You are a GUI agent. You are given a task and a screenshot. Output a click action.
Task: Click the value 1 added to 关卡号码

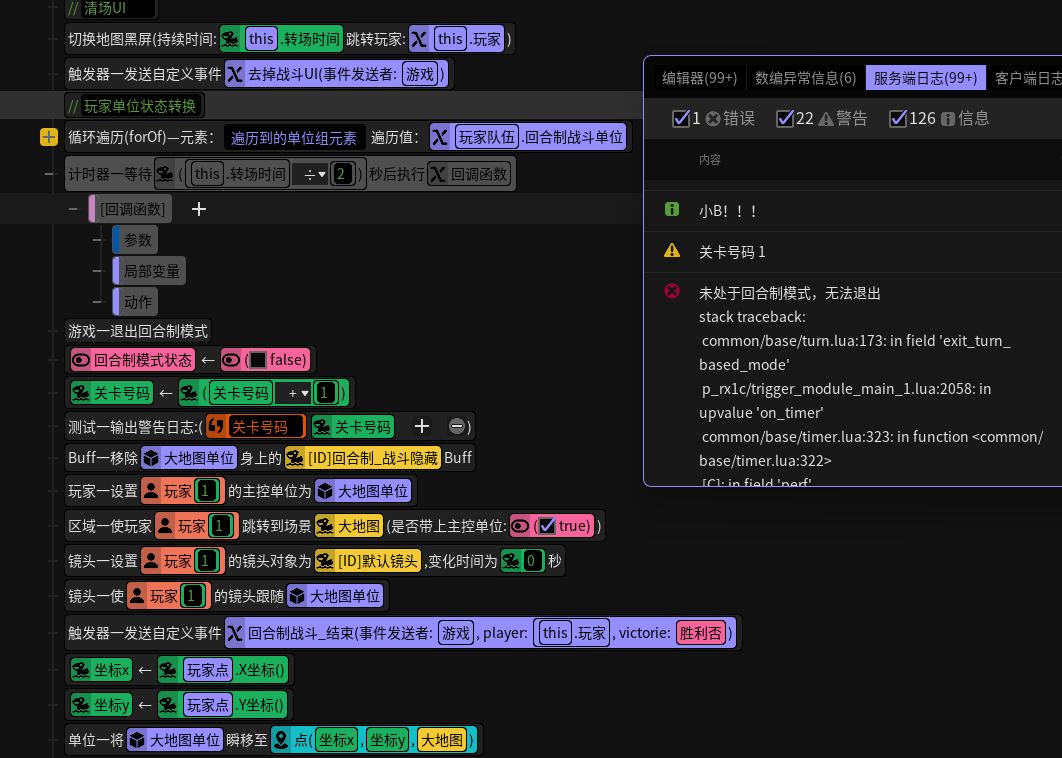tap(324, 393)
